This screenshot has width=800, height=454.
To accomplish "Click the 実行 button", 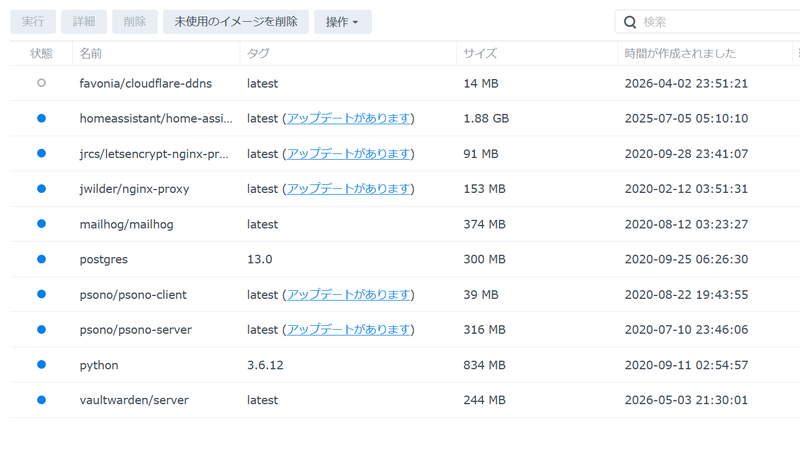I will point(33,22).
